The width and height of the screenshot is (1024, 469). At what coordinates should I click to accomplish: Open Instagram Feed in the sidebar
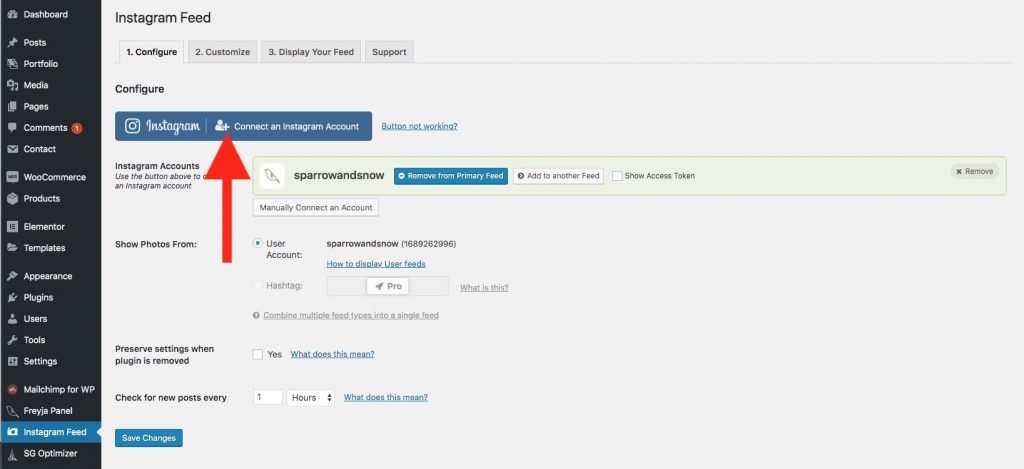click(x=50, y=432)
